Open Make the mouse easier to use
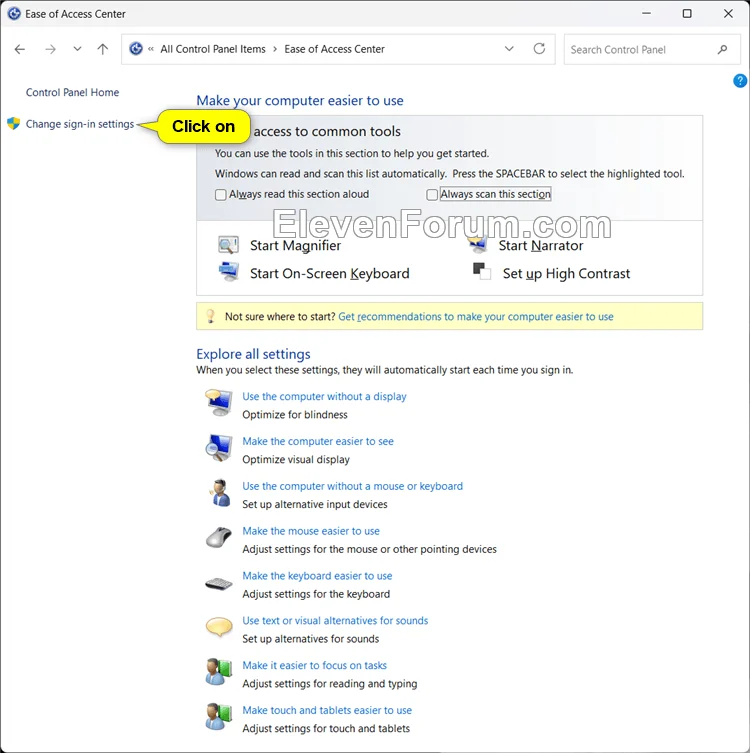Viewport: 750px width, 753px height. pyautogui.click(x=311, y=531)
